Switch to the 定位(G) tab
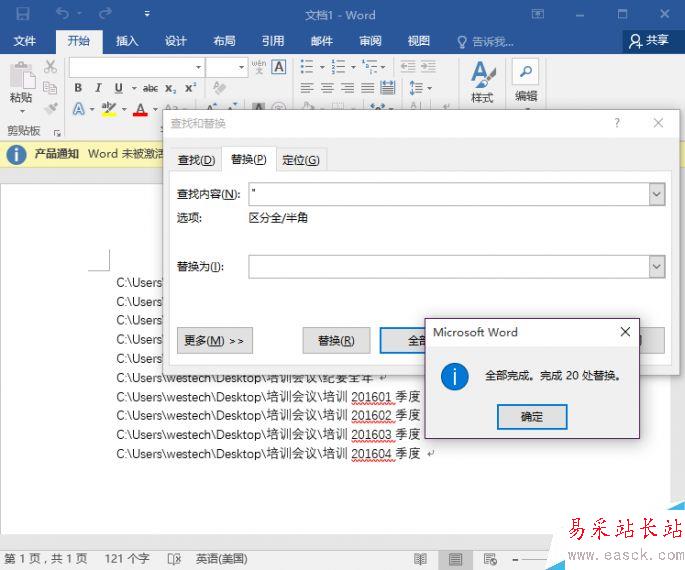Viewport: 685px width, 570px height. tap(301, 160)
